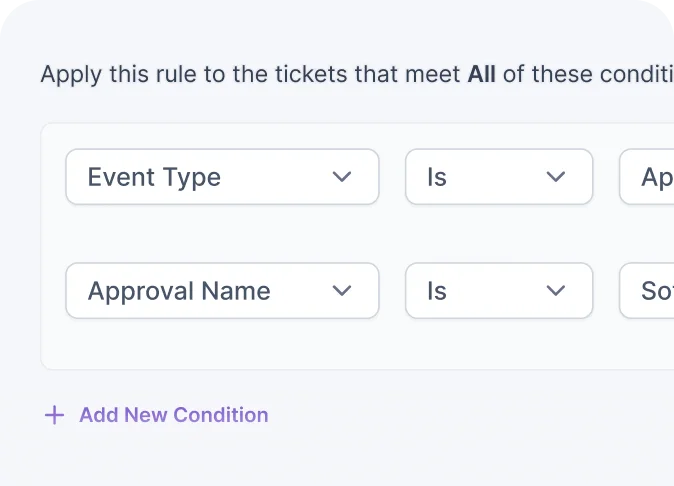This screenshot has height=486, width=674.
Task: Click the "Is" text in the Approval Name row
Action: (x=437, y=291)
